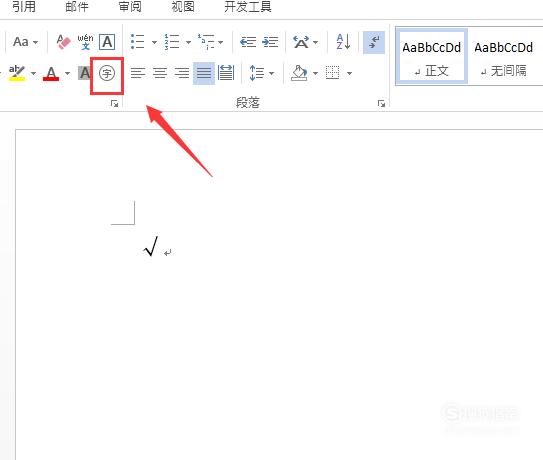Screen dimensions: 543x460
Task: Click the Numbering list icon
Action: coord(172,42)
